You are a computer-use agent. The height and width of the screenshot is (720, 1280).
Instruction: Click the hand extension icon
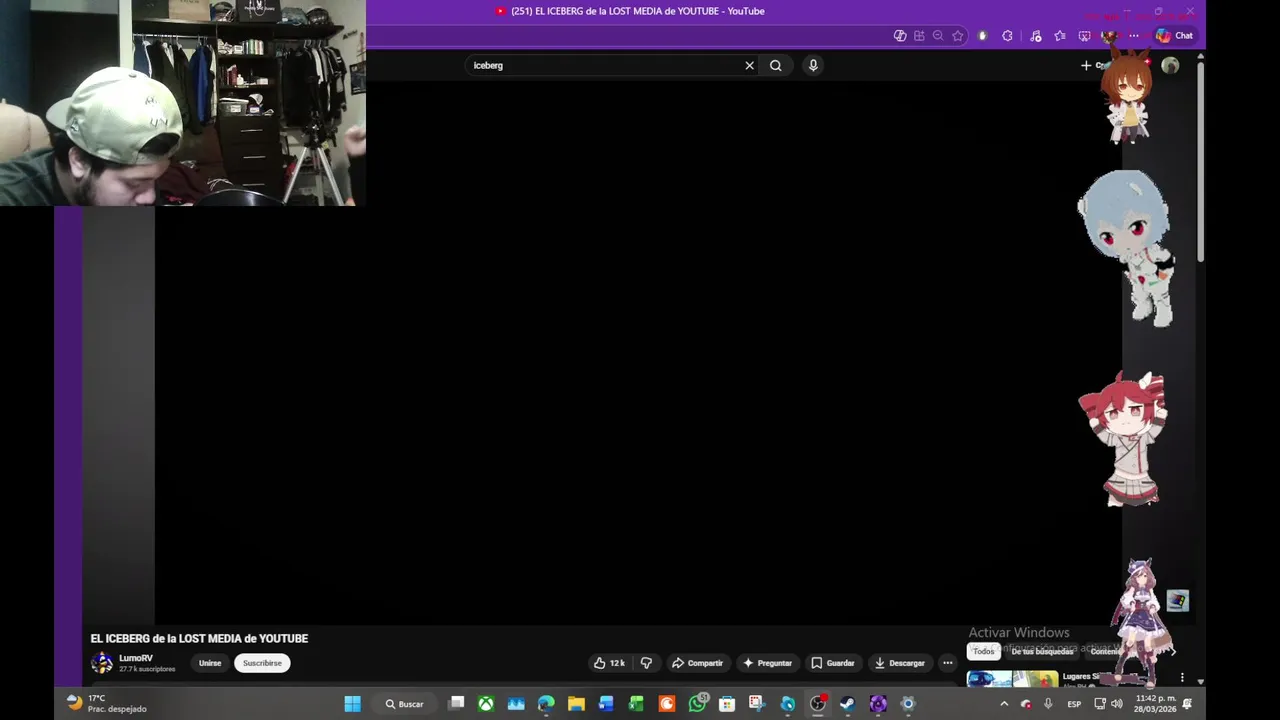pyautogui.click(x=982, y=36)
